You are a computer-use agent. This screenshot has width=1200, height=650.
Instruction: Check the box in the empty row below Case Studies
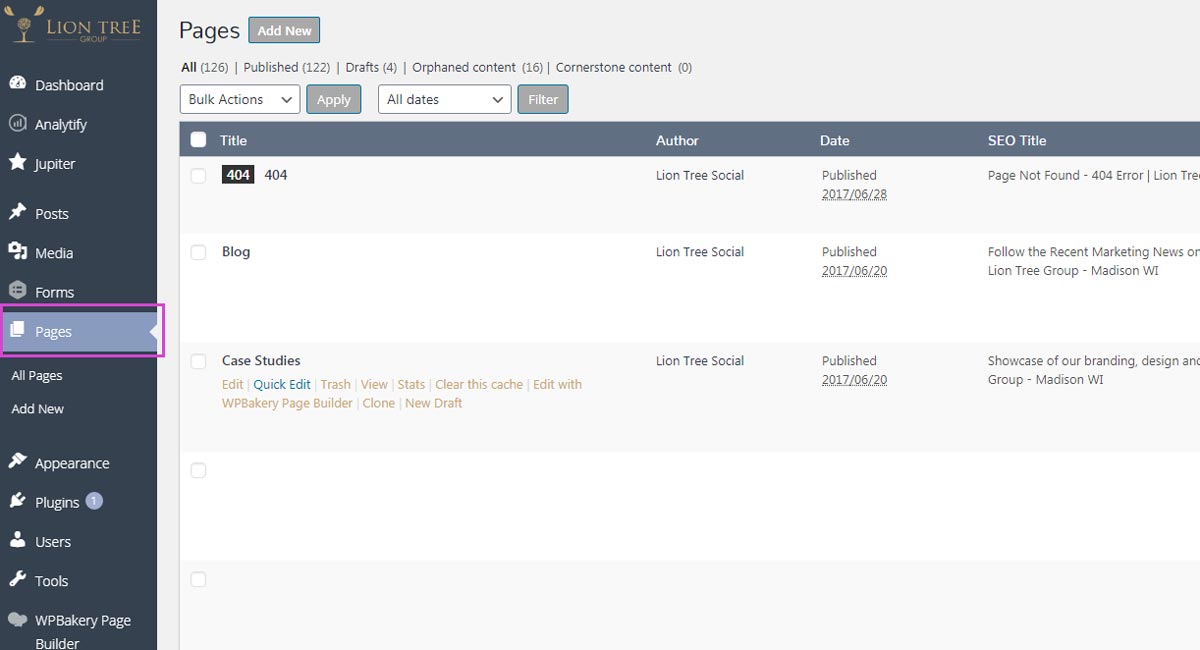click(x=198, y=470)
